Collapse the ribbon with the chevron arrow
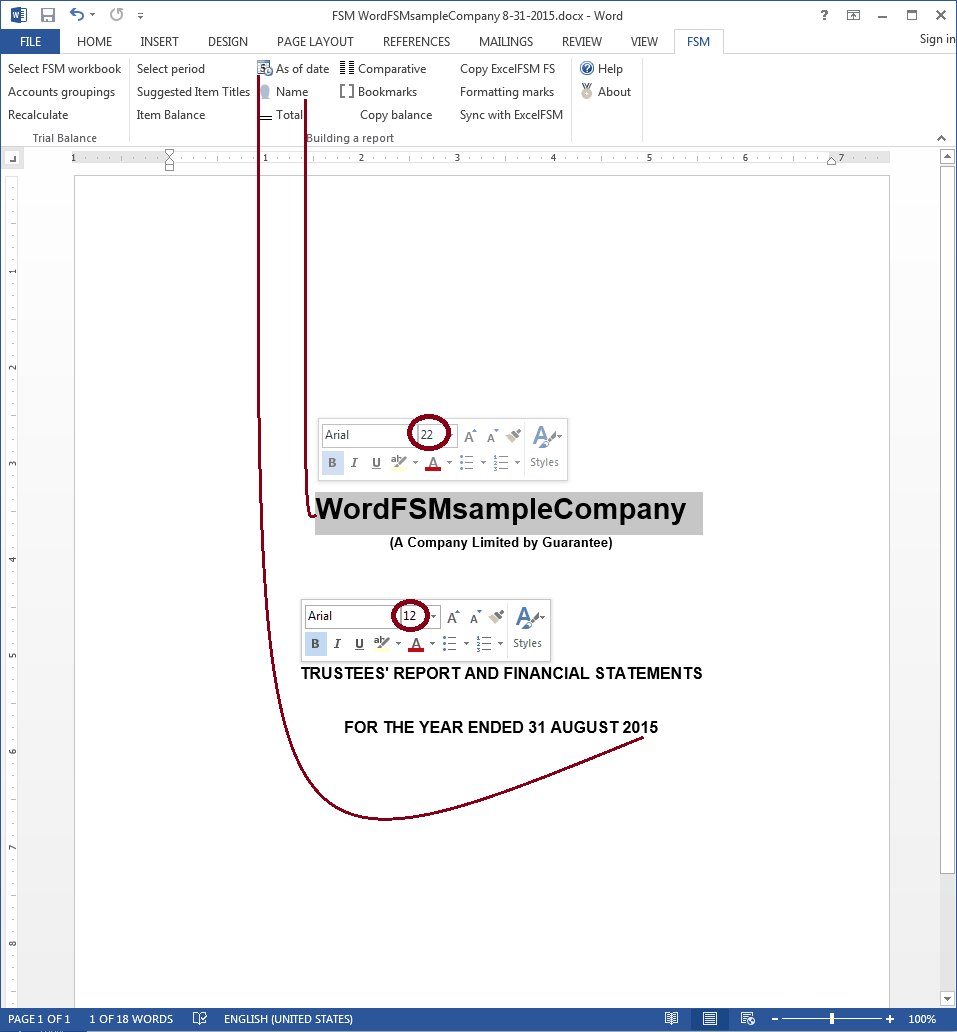This screenshot has height=1032, width=957. [941, 138]
